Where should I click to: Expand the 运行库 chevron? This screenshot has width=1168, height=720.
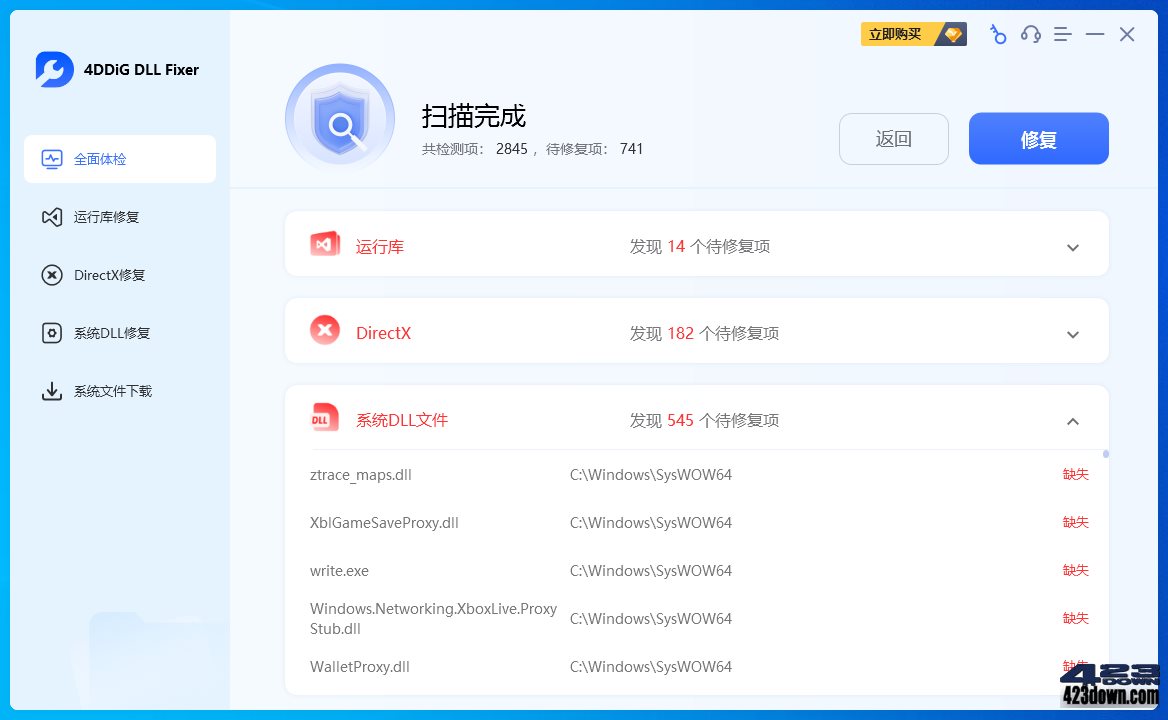(x=1073, y=248)
